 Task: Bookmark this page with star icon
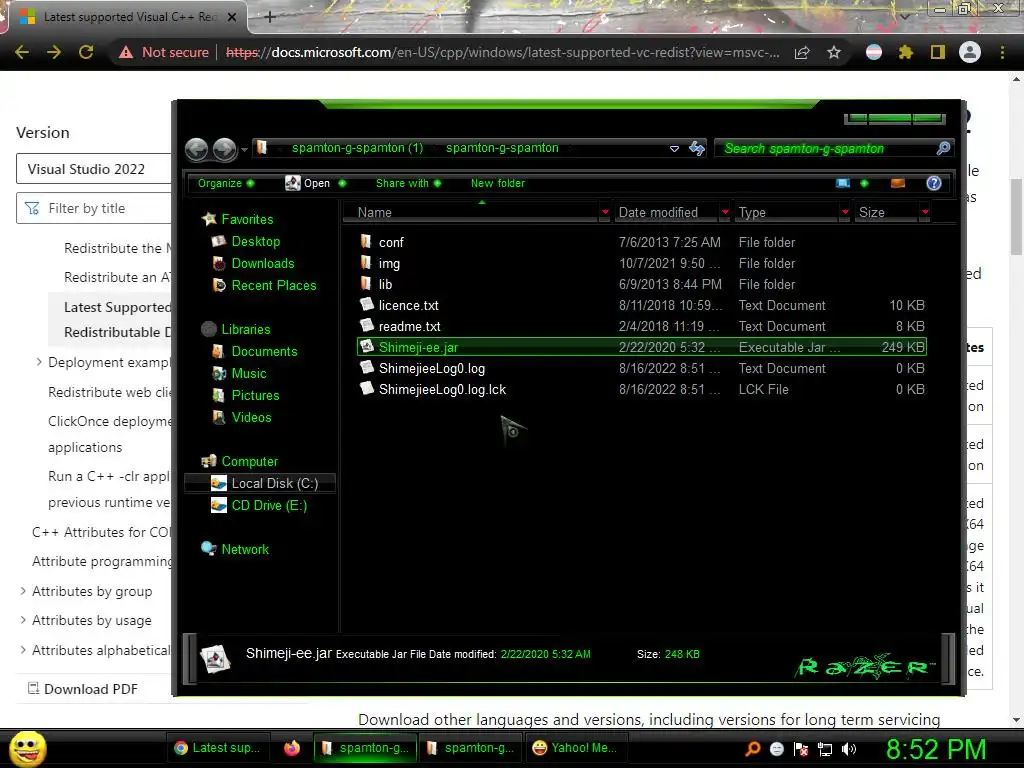833,52
